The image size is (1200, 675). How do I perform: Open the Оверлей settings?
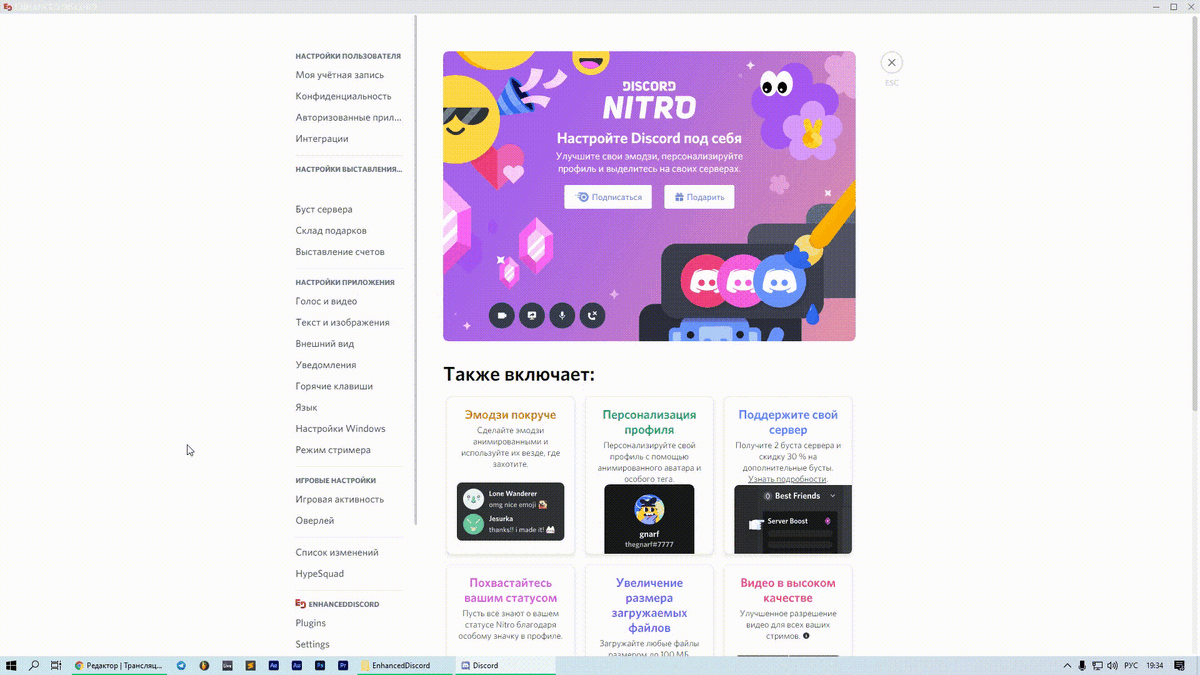point(315,521)
